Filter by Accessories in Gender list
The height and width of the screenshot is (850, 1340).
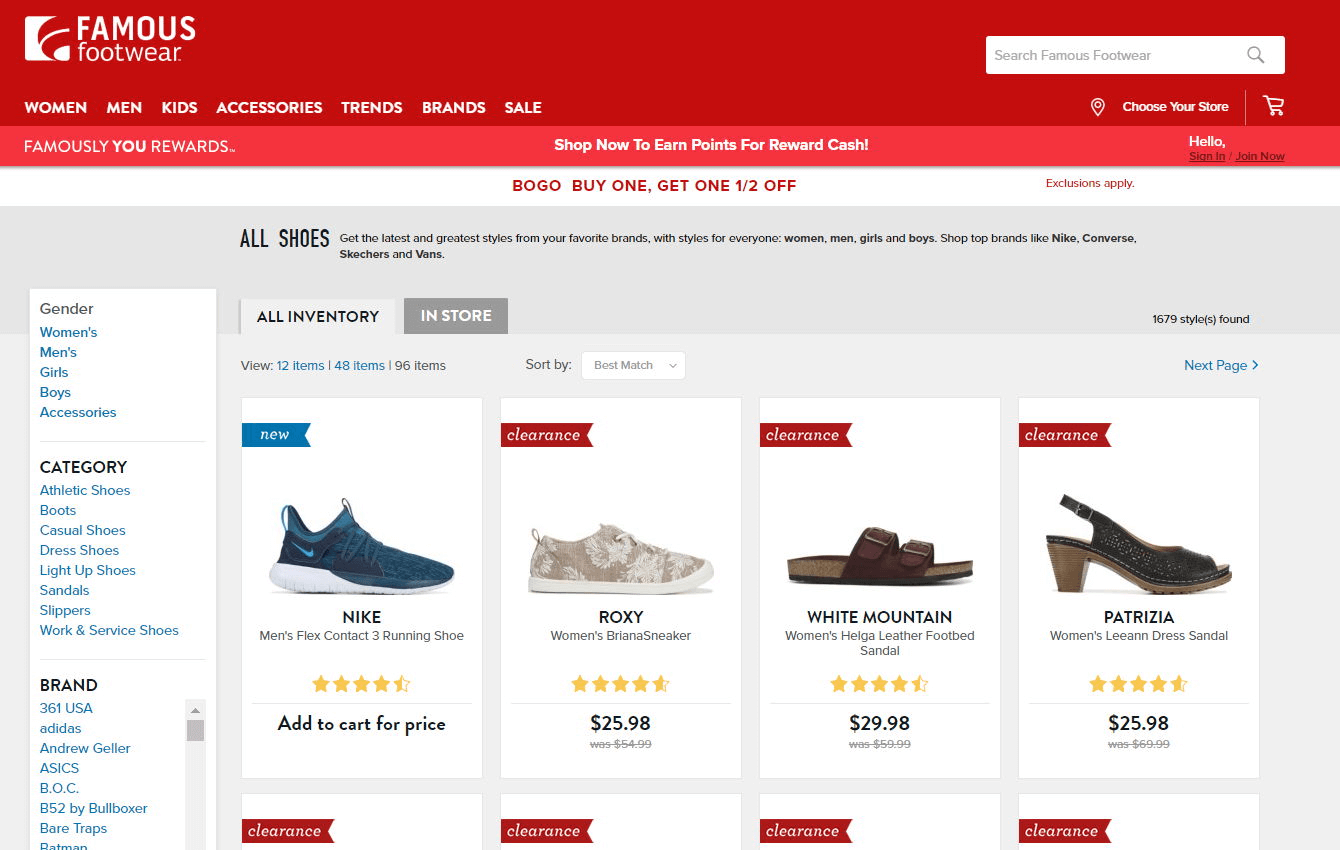click(x=78, y=412)
